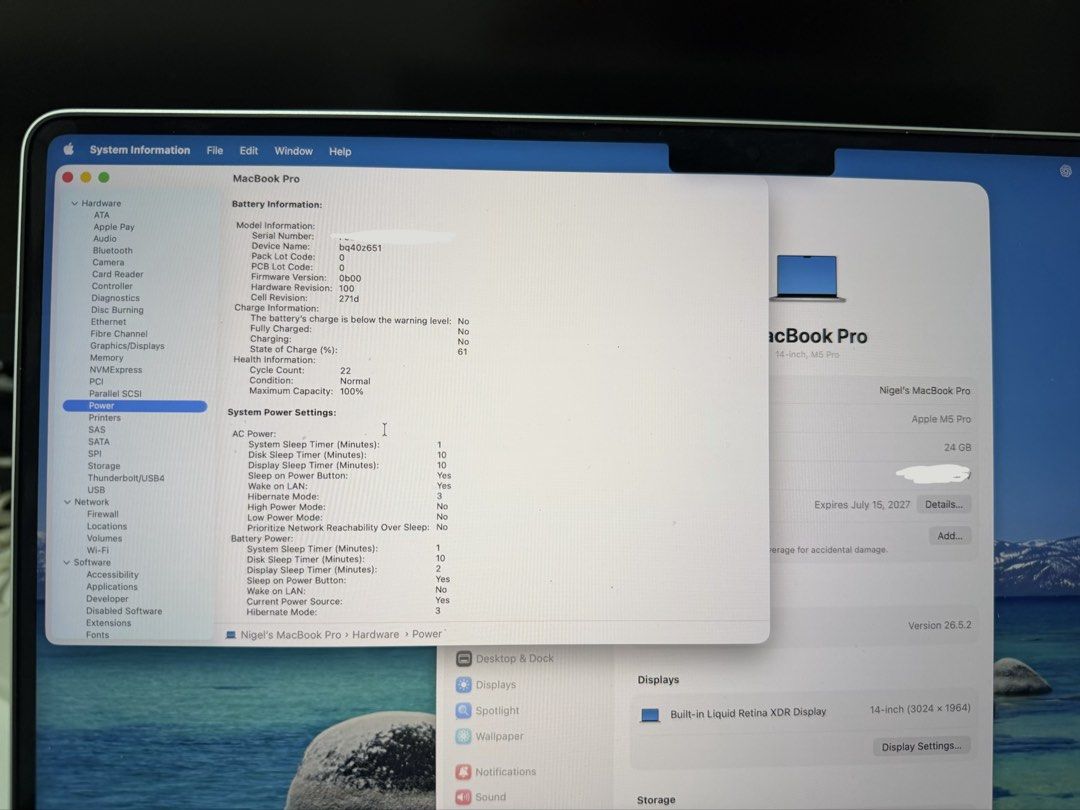Open the Help menu
Image resolution: width=1080 pixels, height=810 pixels.
340,152
